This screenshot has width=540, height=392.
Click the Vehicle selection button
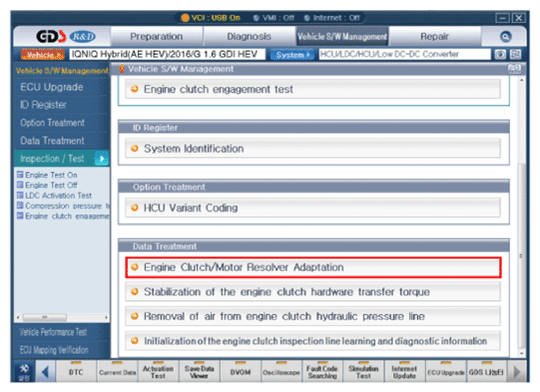pos(43,55)
